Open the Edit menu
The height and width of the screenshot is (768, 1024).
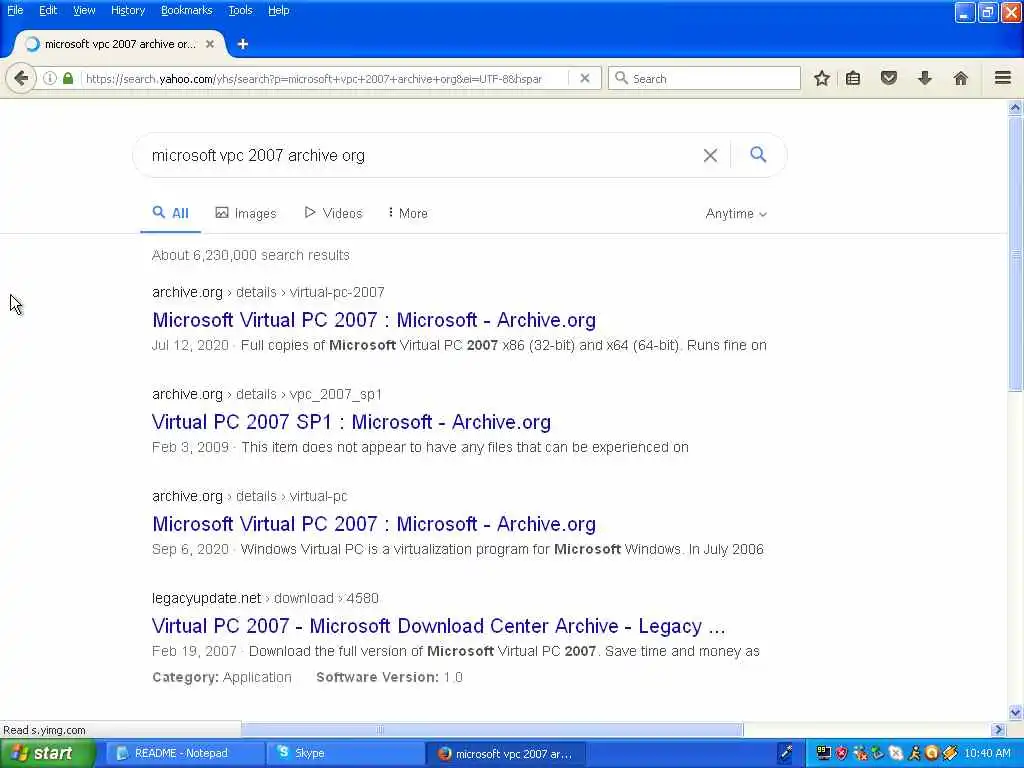[48, 10]
